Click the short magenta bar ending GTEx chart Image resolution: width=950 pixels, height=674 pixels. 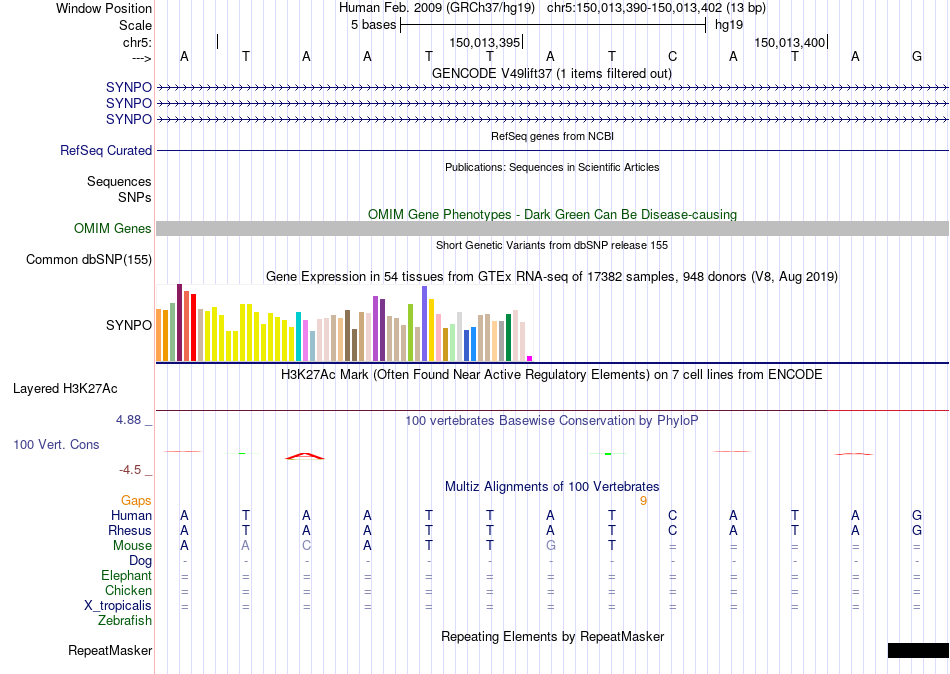[530, 358]
